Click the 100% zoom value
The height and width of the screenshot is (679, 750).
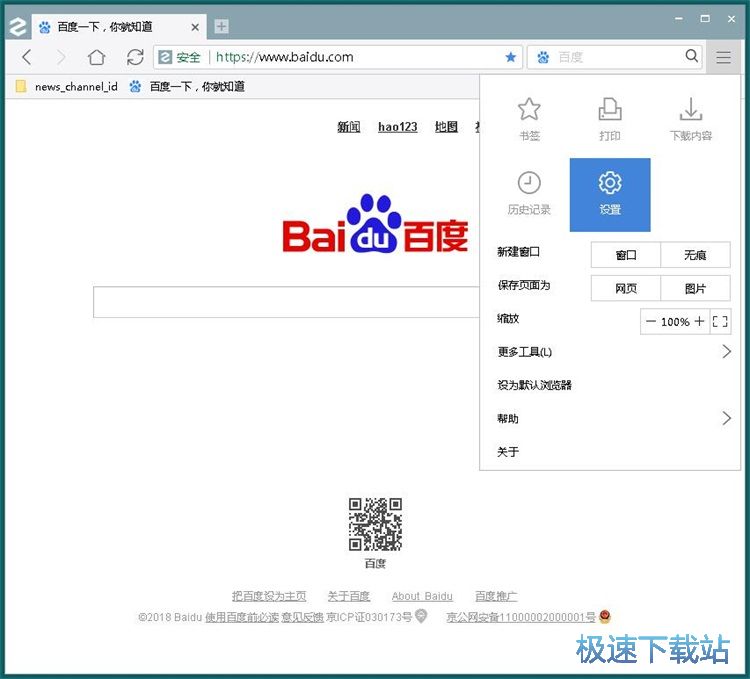pyautogui.click(x=675, y=322)
